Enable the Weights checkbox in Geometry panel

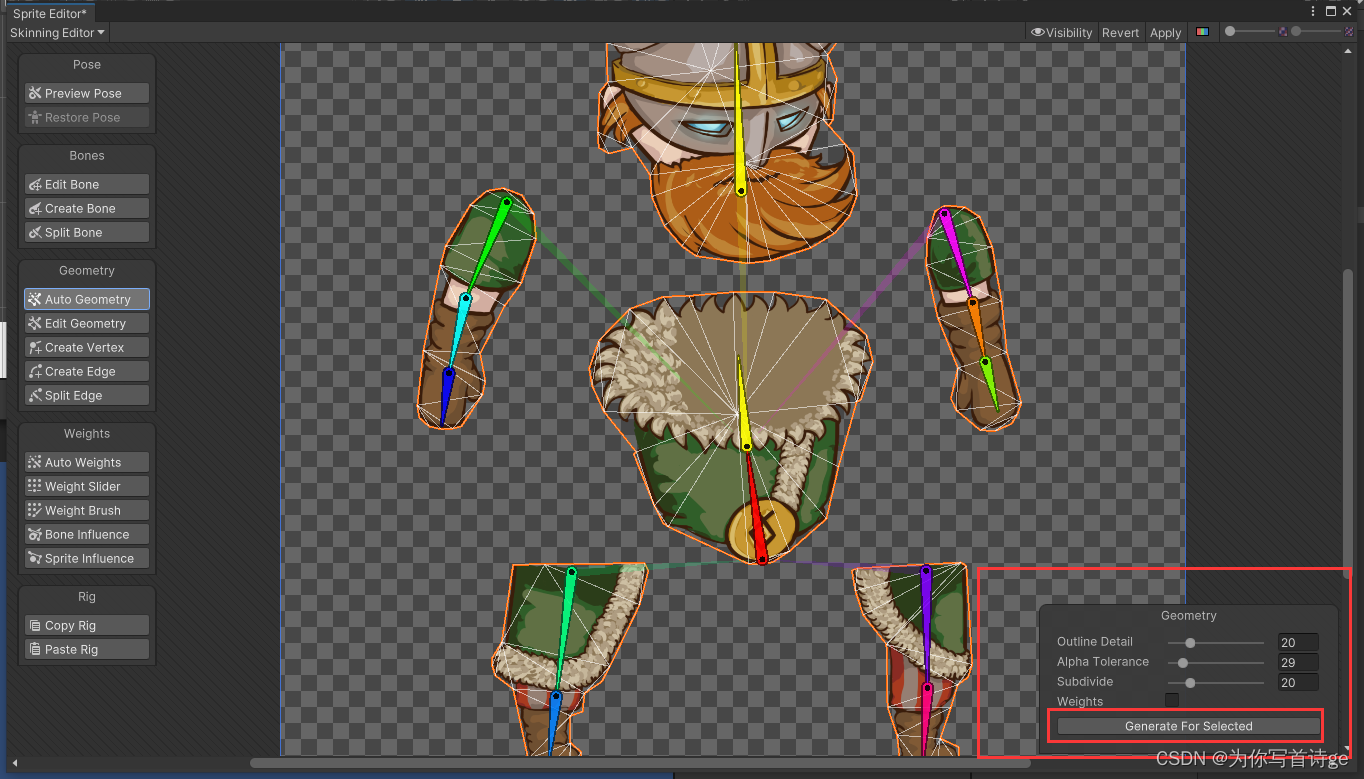(1172, 701)
